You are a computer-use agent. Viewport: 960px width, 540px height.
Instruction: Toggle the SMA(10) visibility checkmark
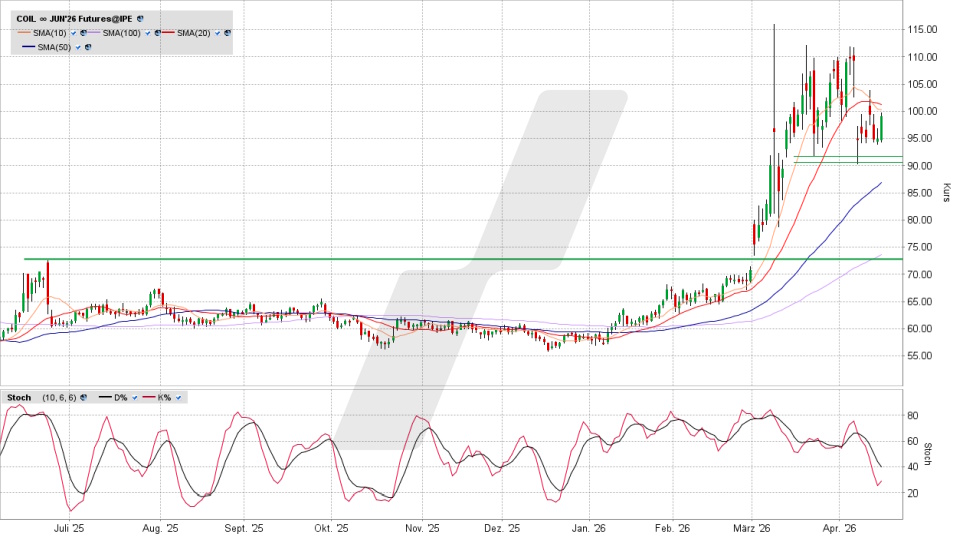pos(74,33)
